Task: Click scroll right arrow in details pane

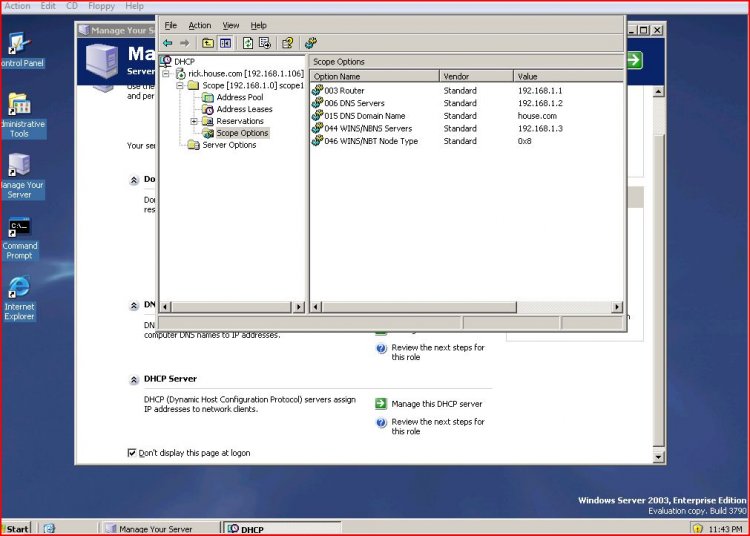Action: tap(617, 307)
